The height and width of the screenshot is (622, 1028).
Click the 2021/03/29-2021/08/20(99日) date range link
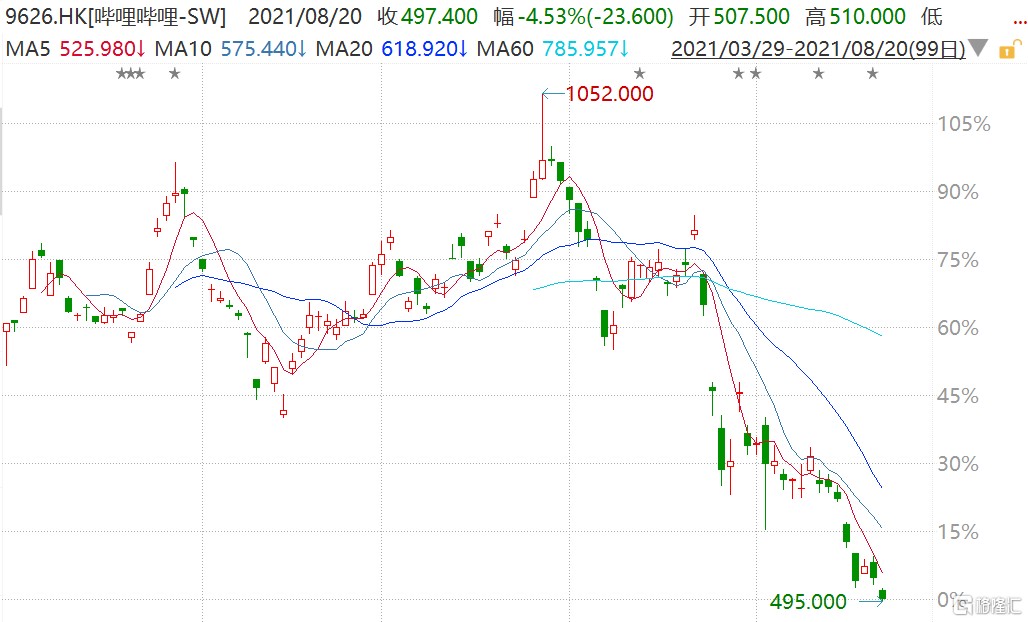point(818,49)
